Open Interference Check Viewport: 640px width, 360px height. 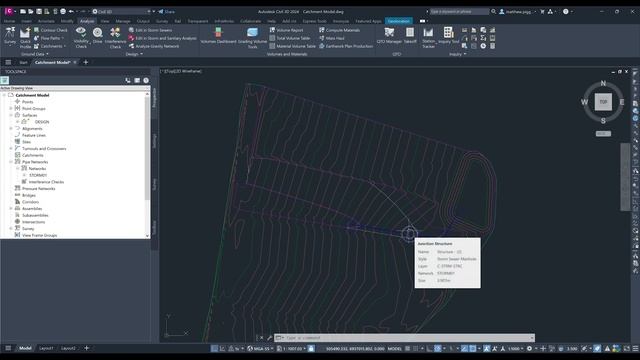(x=115, y=38)
